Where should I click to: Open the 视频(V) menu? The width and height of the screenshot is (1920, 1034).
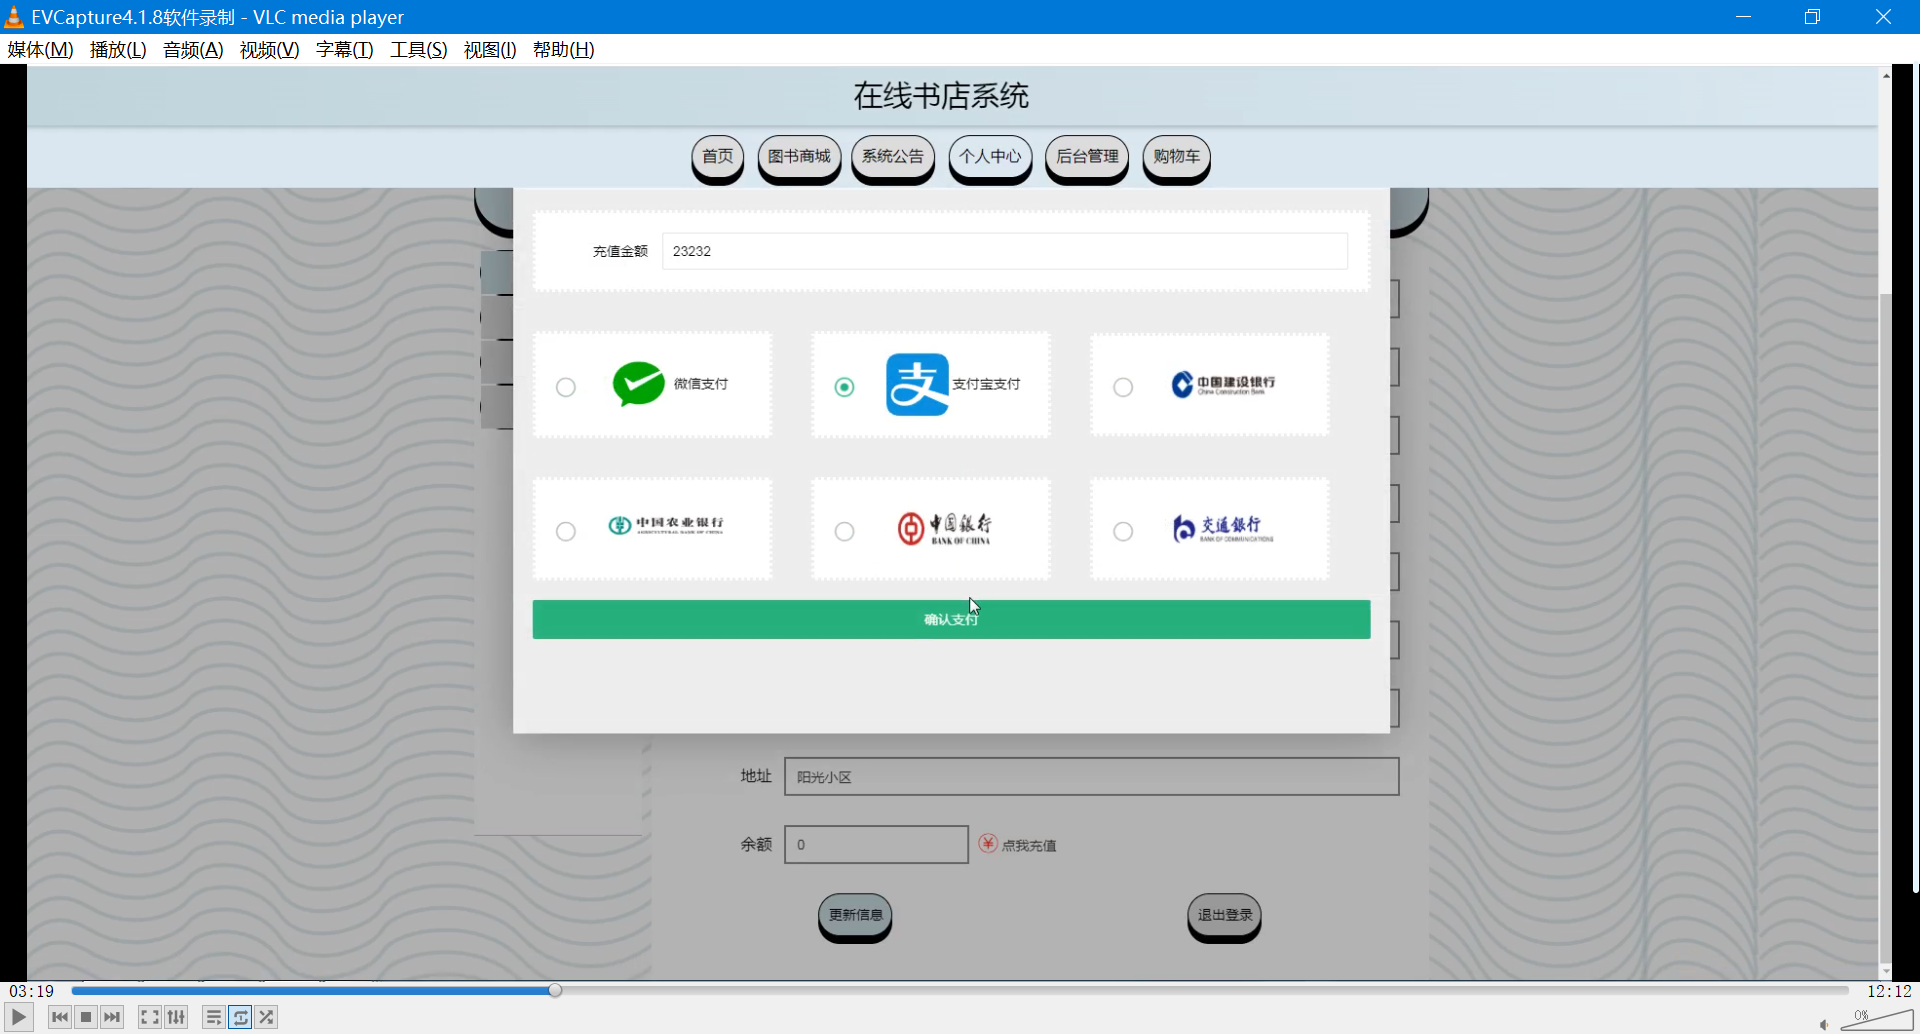click(x=269, y=50)
